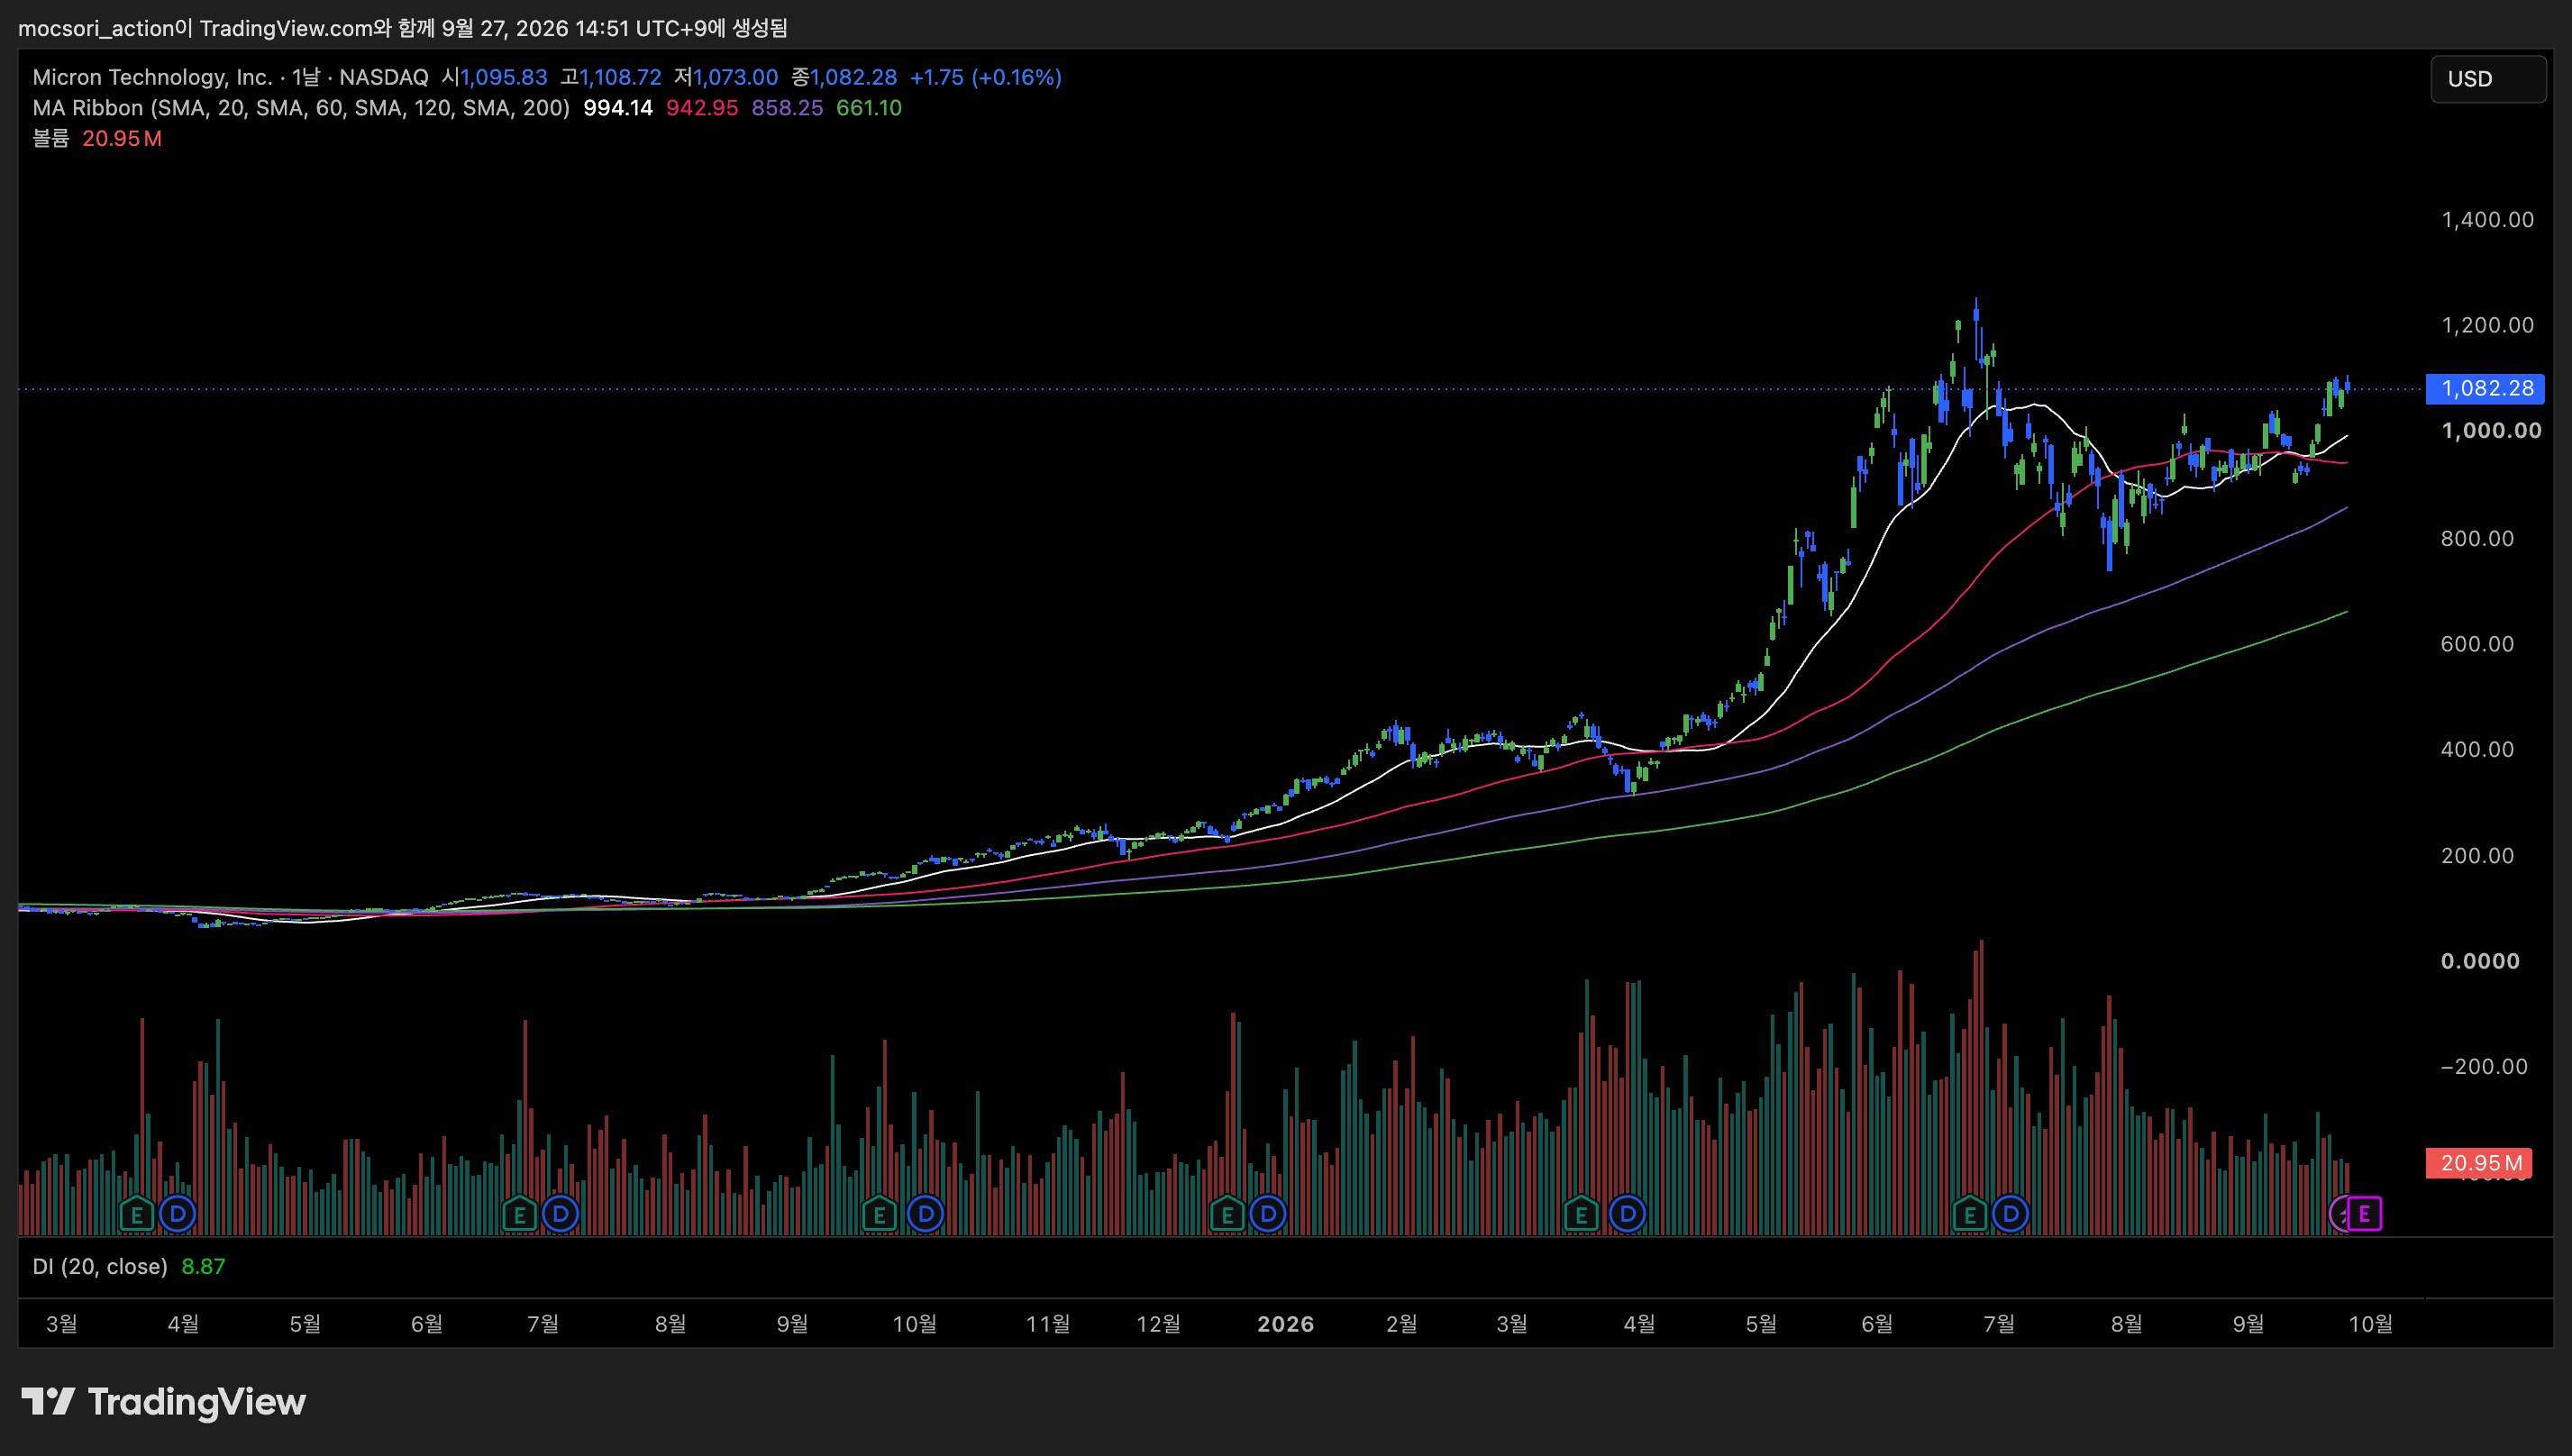Click the leftmost green E earnings marker

point(136,1215)
